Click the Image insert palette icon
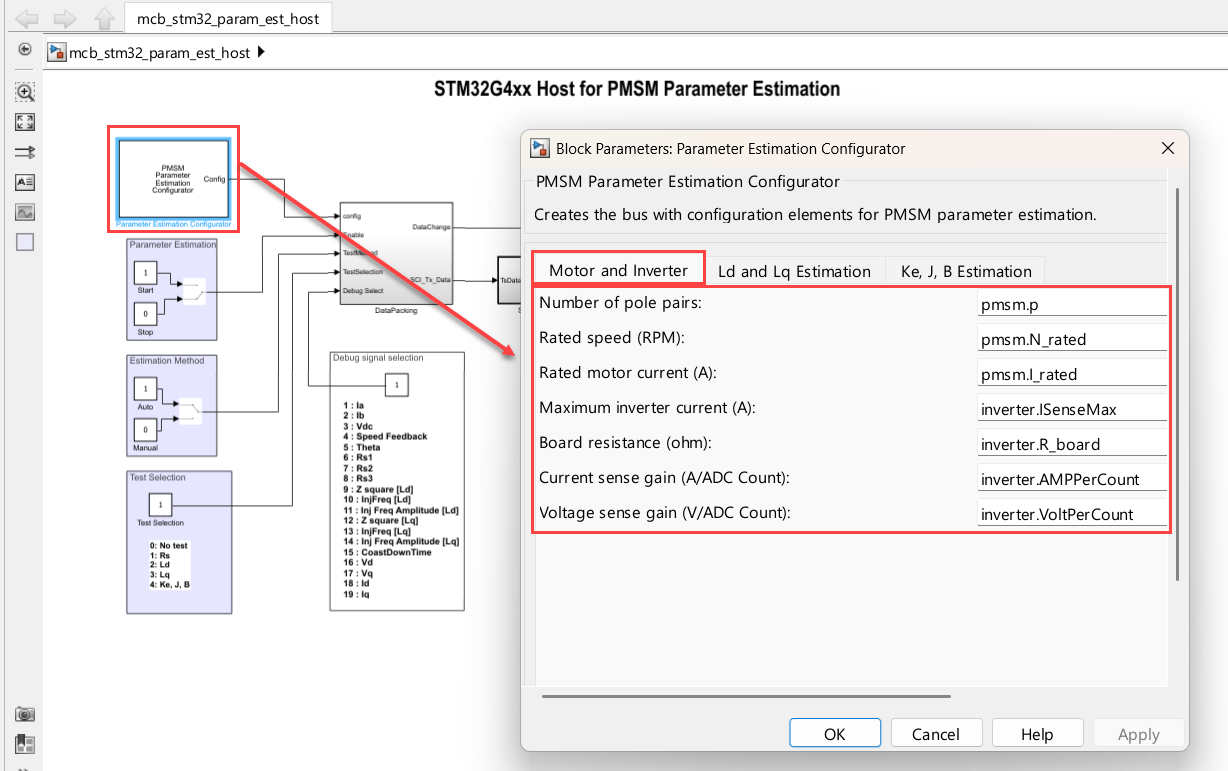This screenshot has width=1228, height=771. 25,212
